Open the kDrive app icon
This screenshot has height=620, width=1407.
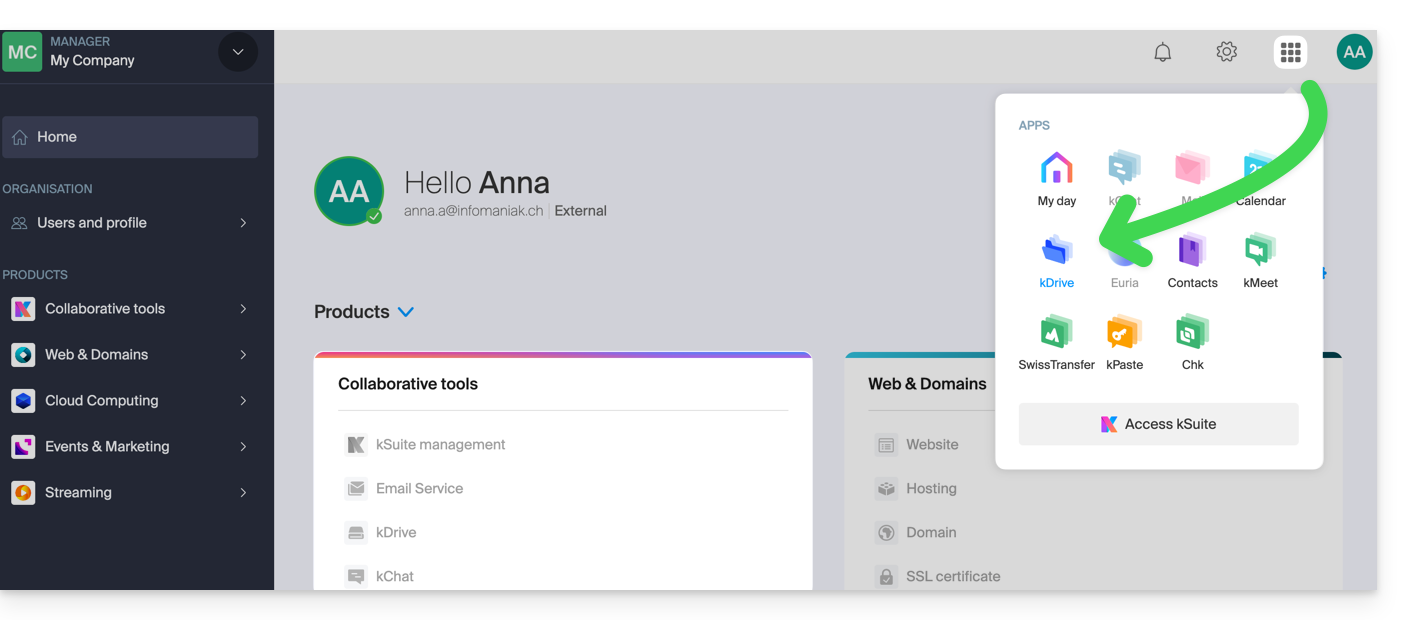(1056, 251)
